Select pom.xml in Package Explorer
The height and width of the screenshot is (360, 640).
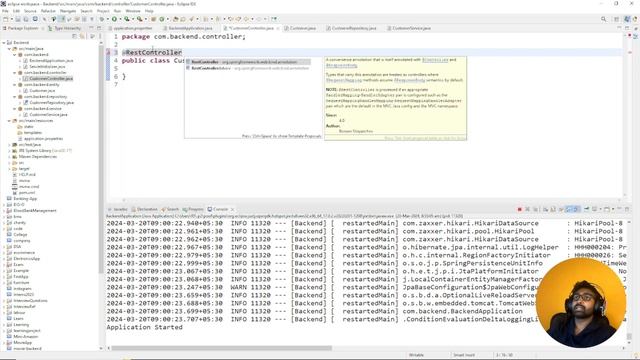pyautogui.click(x=24, y=193)
